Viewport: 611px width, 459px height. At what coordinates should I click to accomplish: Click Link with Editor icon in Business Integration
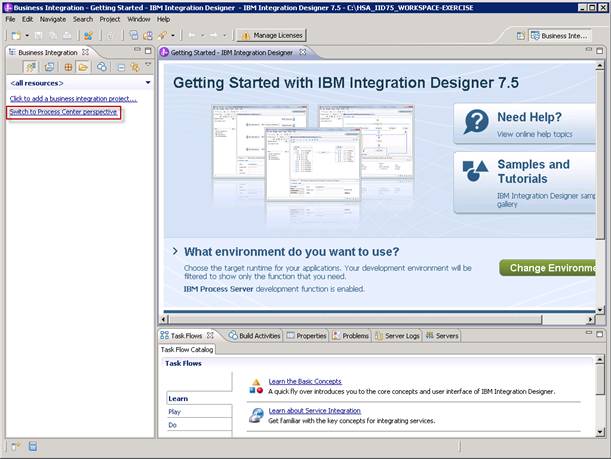pyautogui.click(x=134, y=67)
